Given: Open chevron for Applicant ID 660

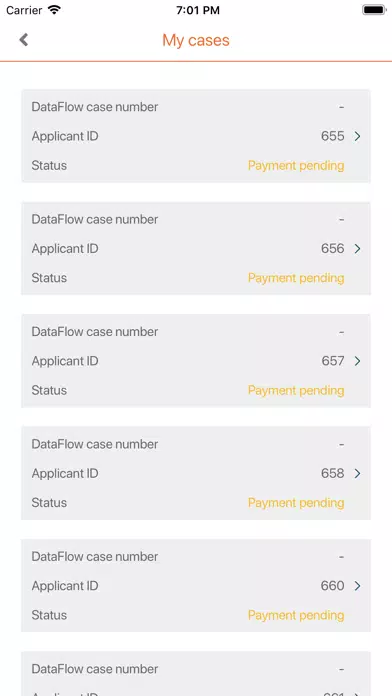Looking at the screenshot, I should [357, 586].
